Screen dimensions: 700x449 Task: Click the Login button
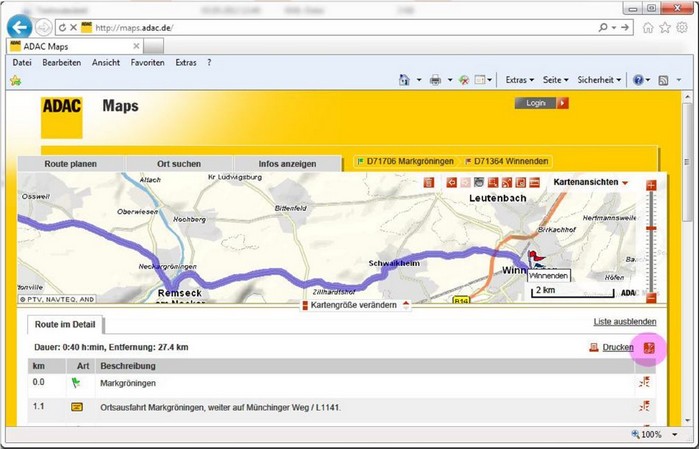[x=542, y=103]
